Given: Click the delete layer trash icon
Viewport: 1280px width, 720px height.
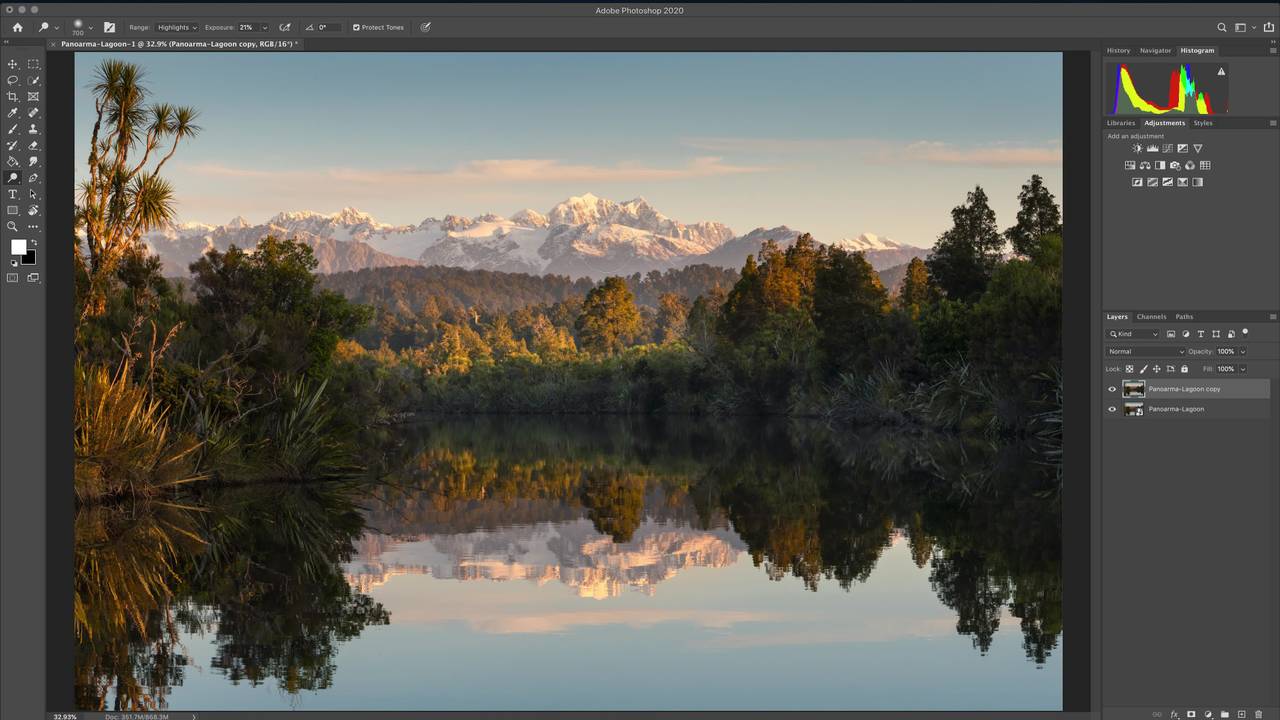Looking at the screenshot, I should pos(1258,714).
